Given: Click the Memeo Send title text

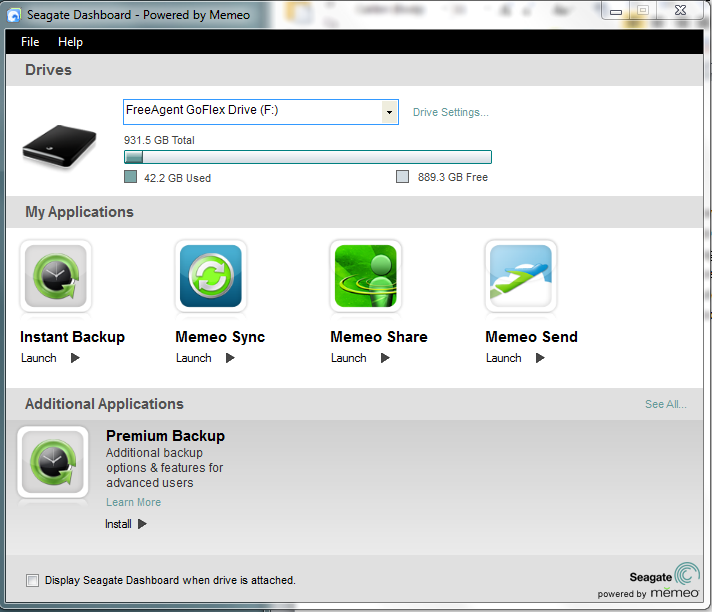Looking at the screenshot, I should pyautogui.click(x=531, y=337).
